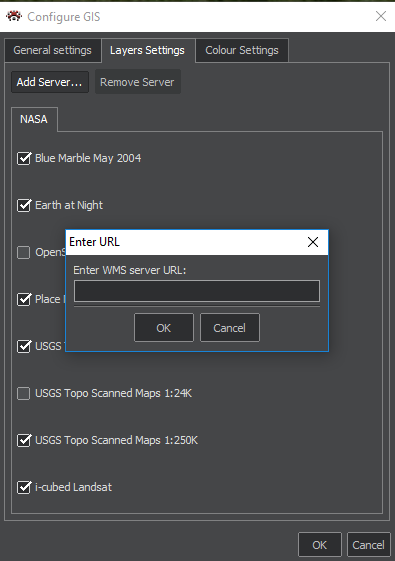
Task: Disable USGS Topo Scanned Maps 1:250K
Action: pyautogui.click(x=24, y=440)
